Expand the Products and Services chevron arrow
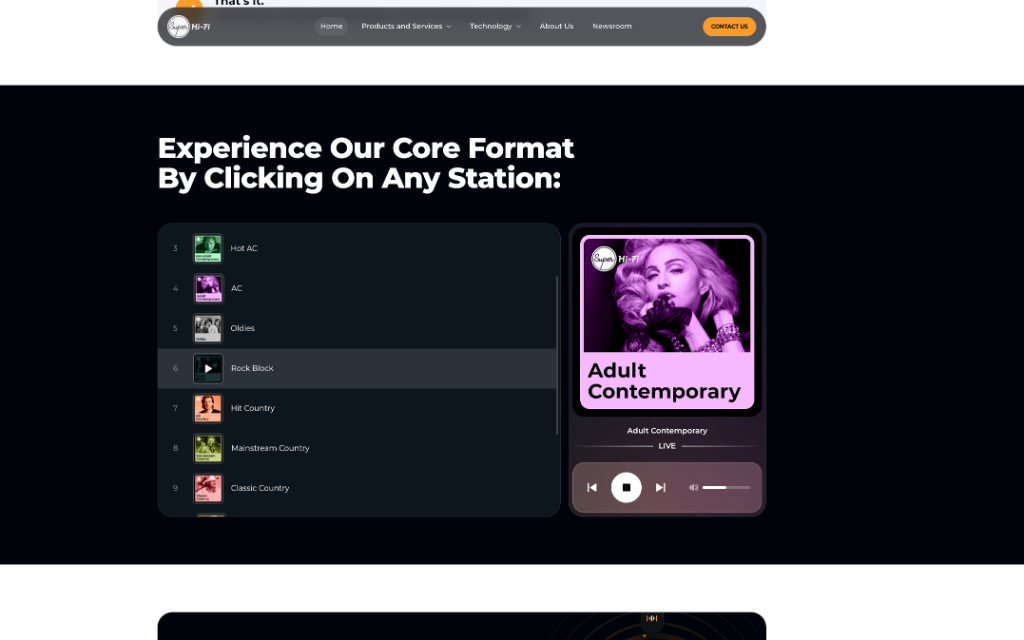 click(x=450, y=26)
